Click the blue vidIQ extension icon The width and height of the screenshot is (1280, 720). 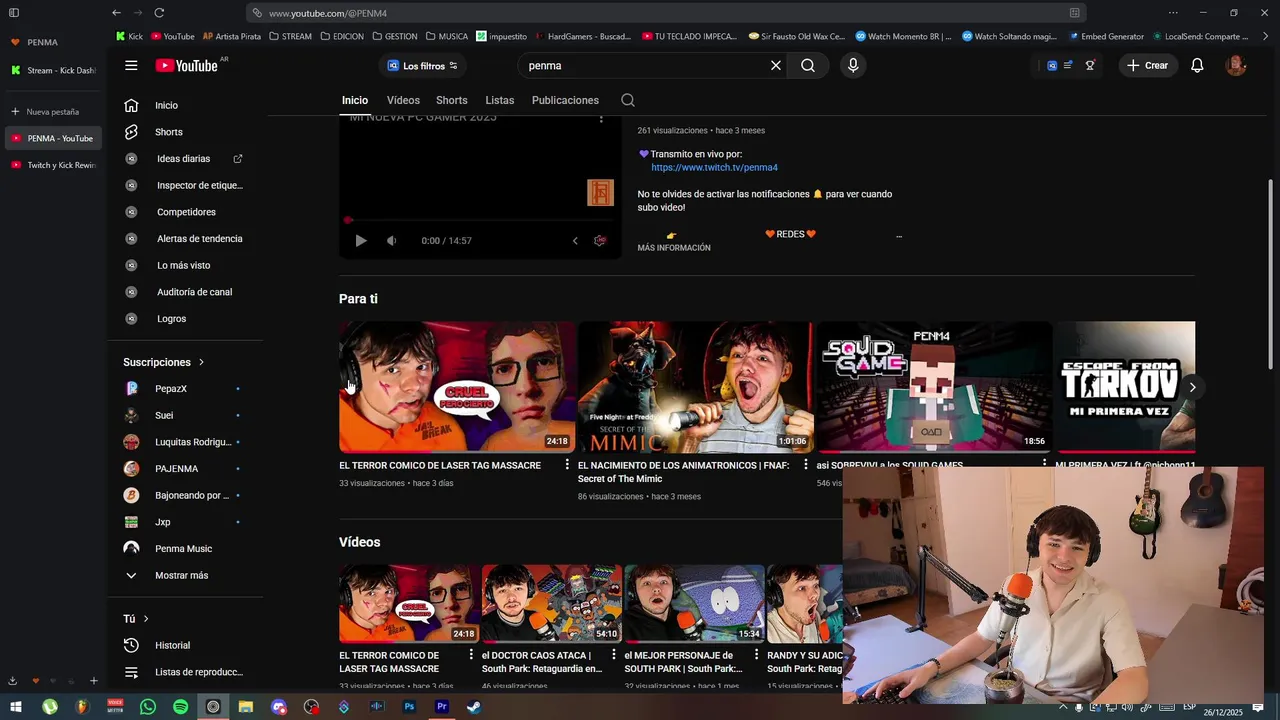[1052, 66]
